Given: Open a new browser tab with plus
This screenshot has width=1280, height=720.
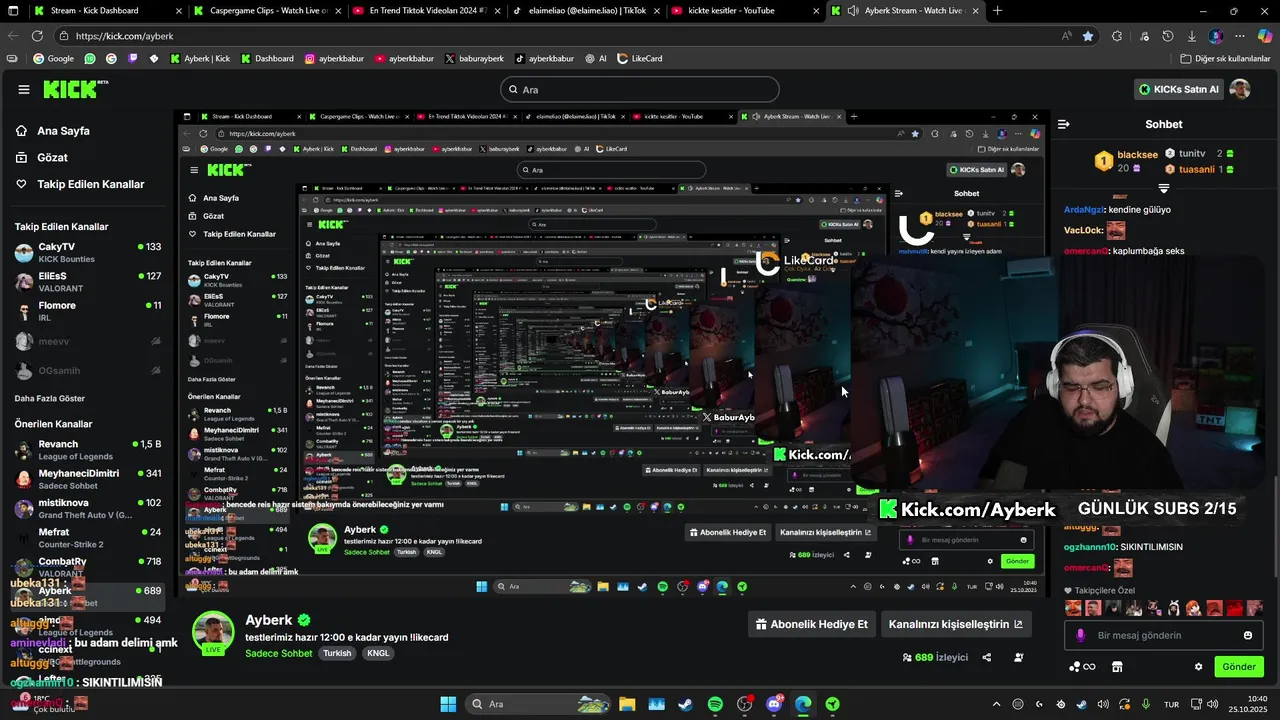Looking at the screenshot, I should click(x=997, y=11).
